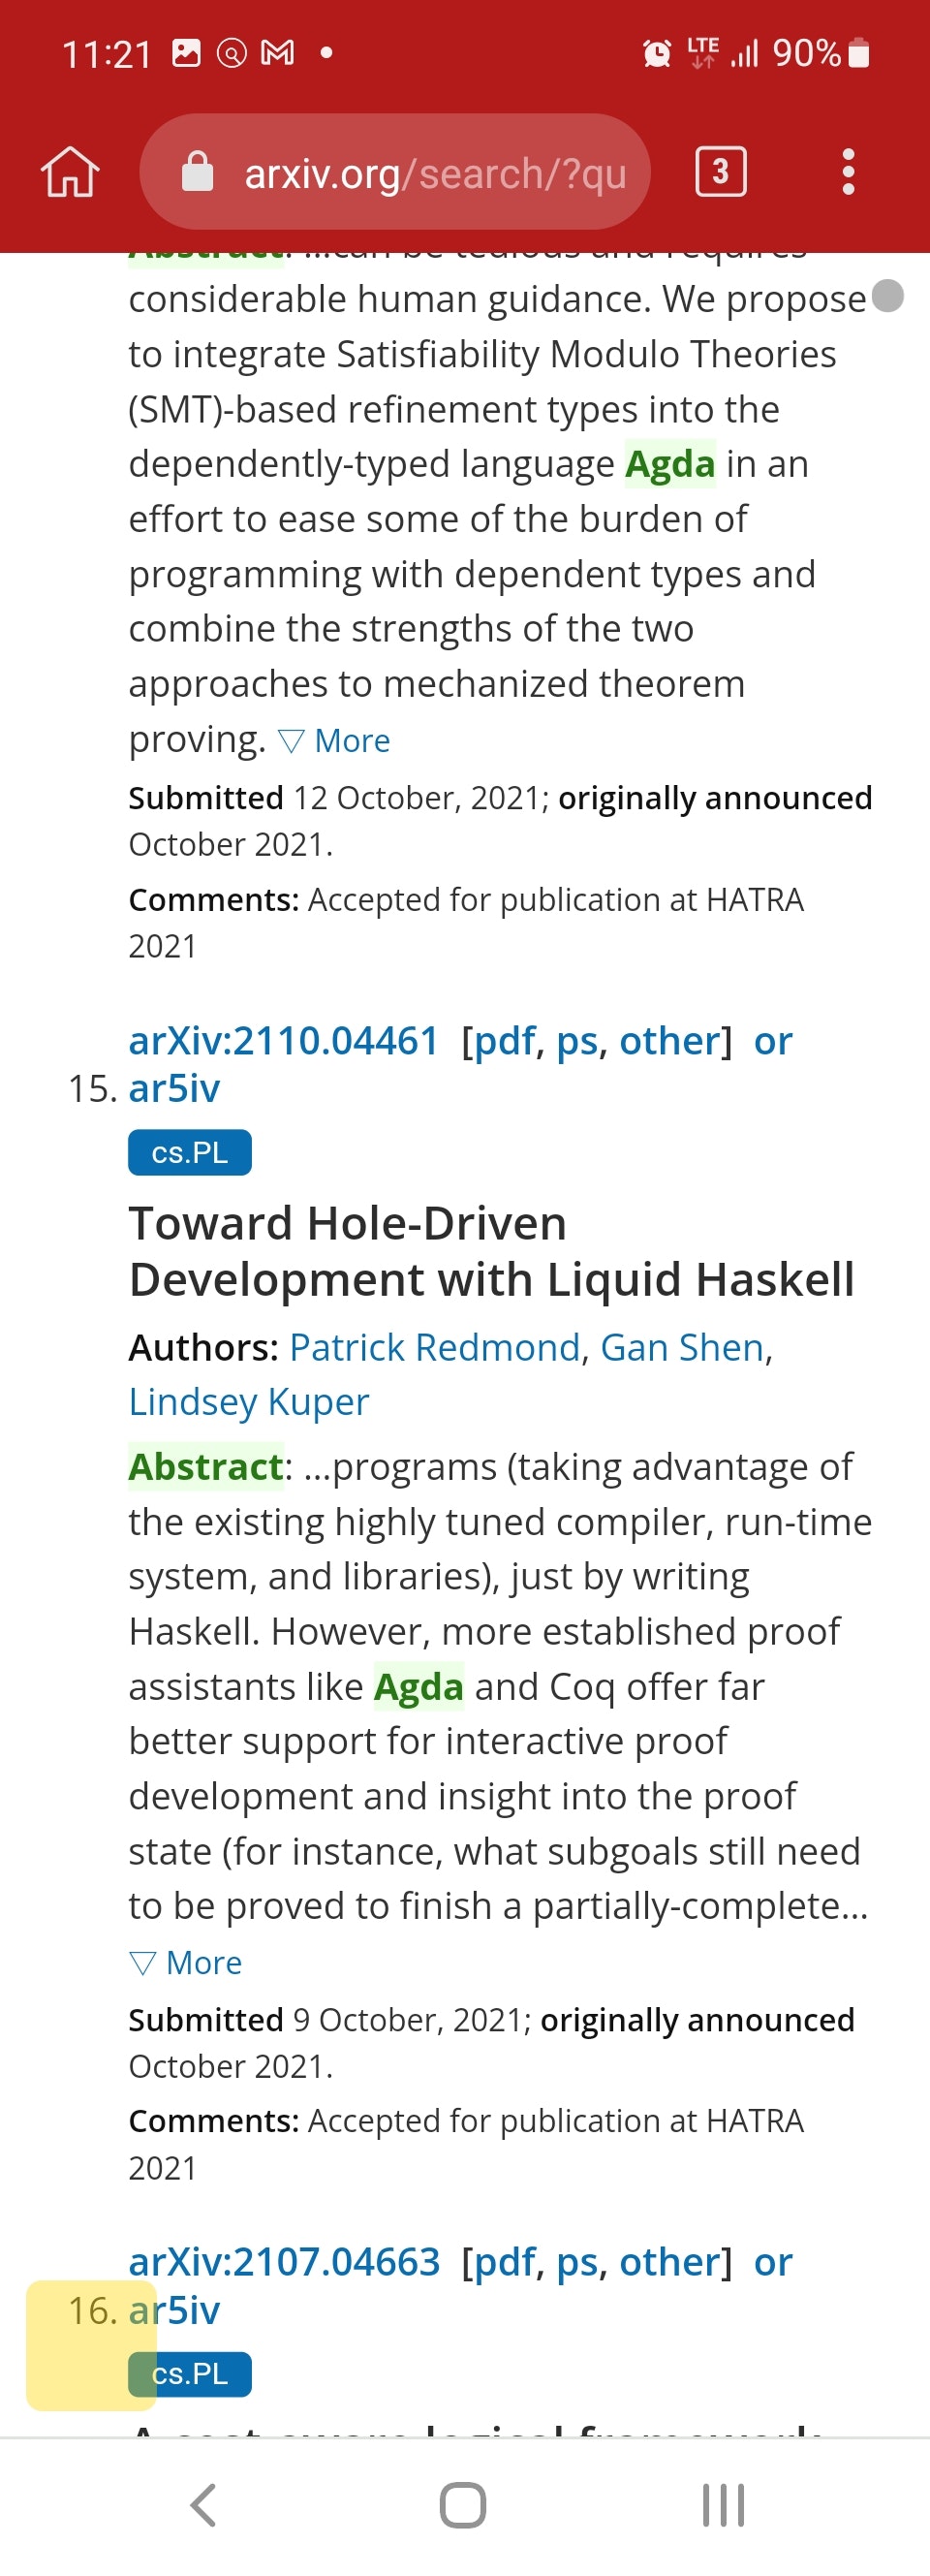Tap cs.PL tag on result 16
This screenshot has height=2576, width=930.
[190, 2374]
